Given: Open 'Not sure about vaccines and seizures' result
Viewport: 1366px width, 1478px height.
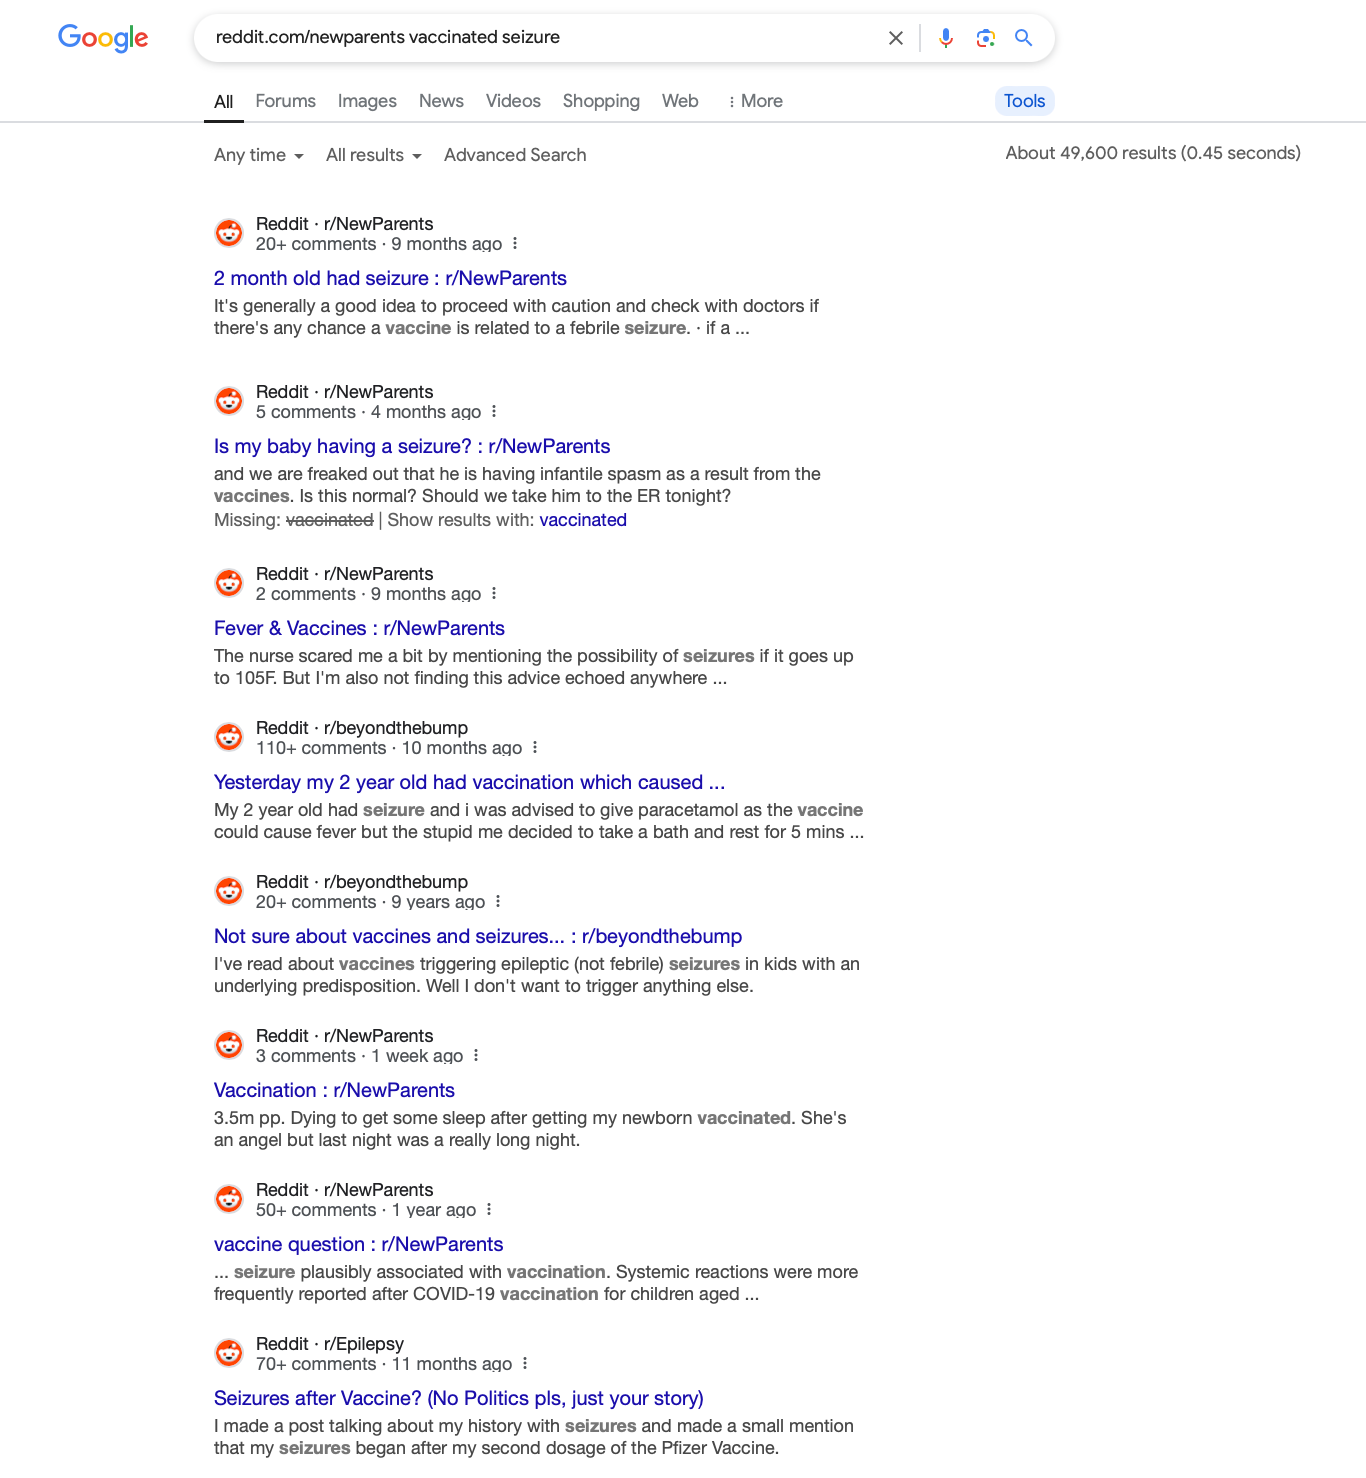Looking at the screenshot, I should pyautogui.click(x=478, y=936).
